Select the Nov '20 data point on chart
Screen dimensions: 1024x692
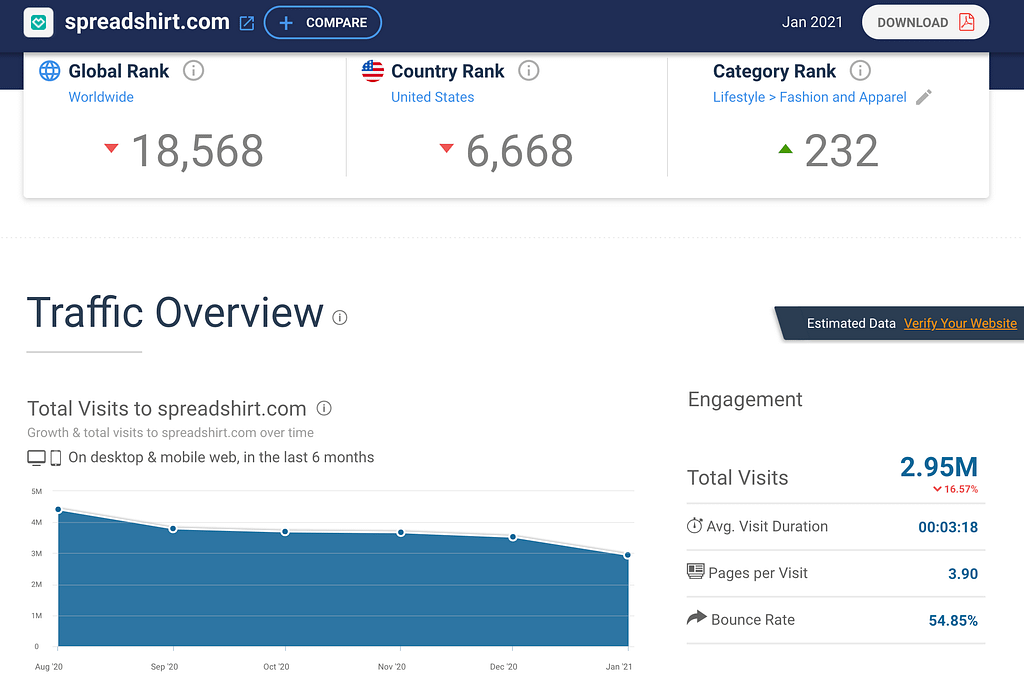[x=401, y=533]
